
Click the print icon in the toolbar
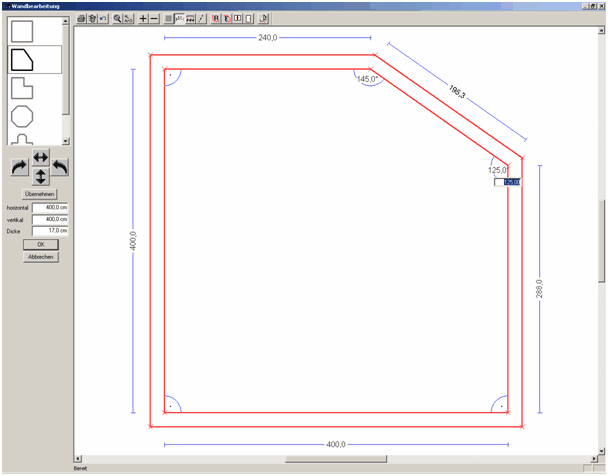(x=81, y=18)
